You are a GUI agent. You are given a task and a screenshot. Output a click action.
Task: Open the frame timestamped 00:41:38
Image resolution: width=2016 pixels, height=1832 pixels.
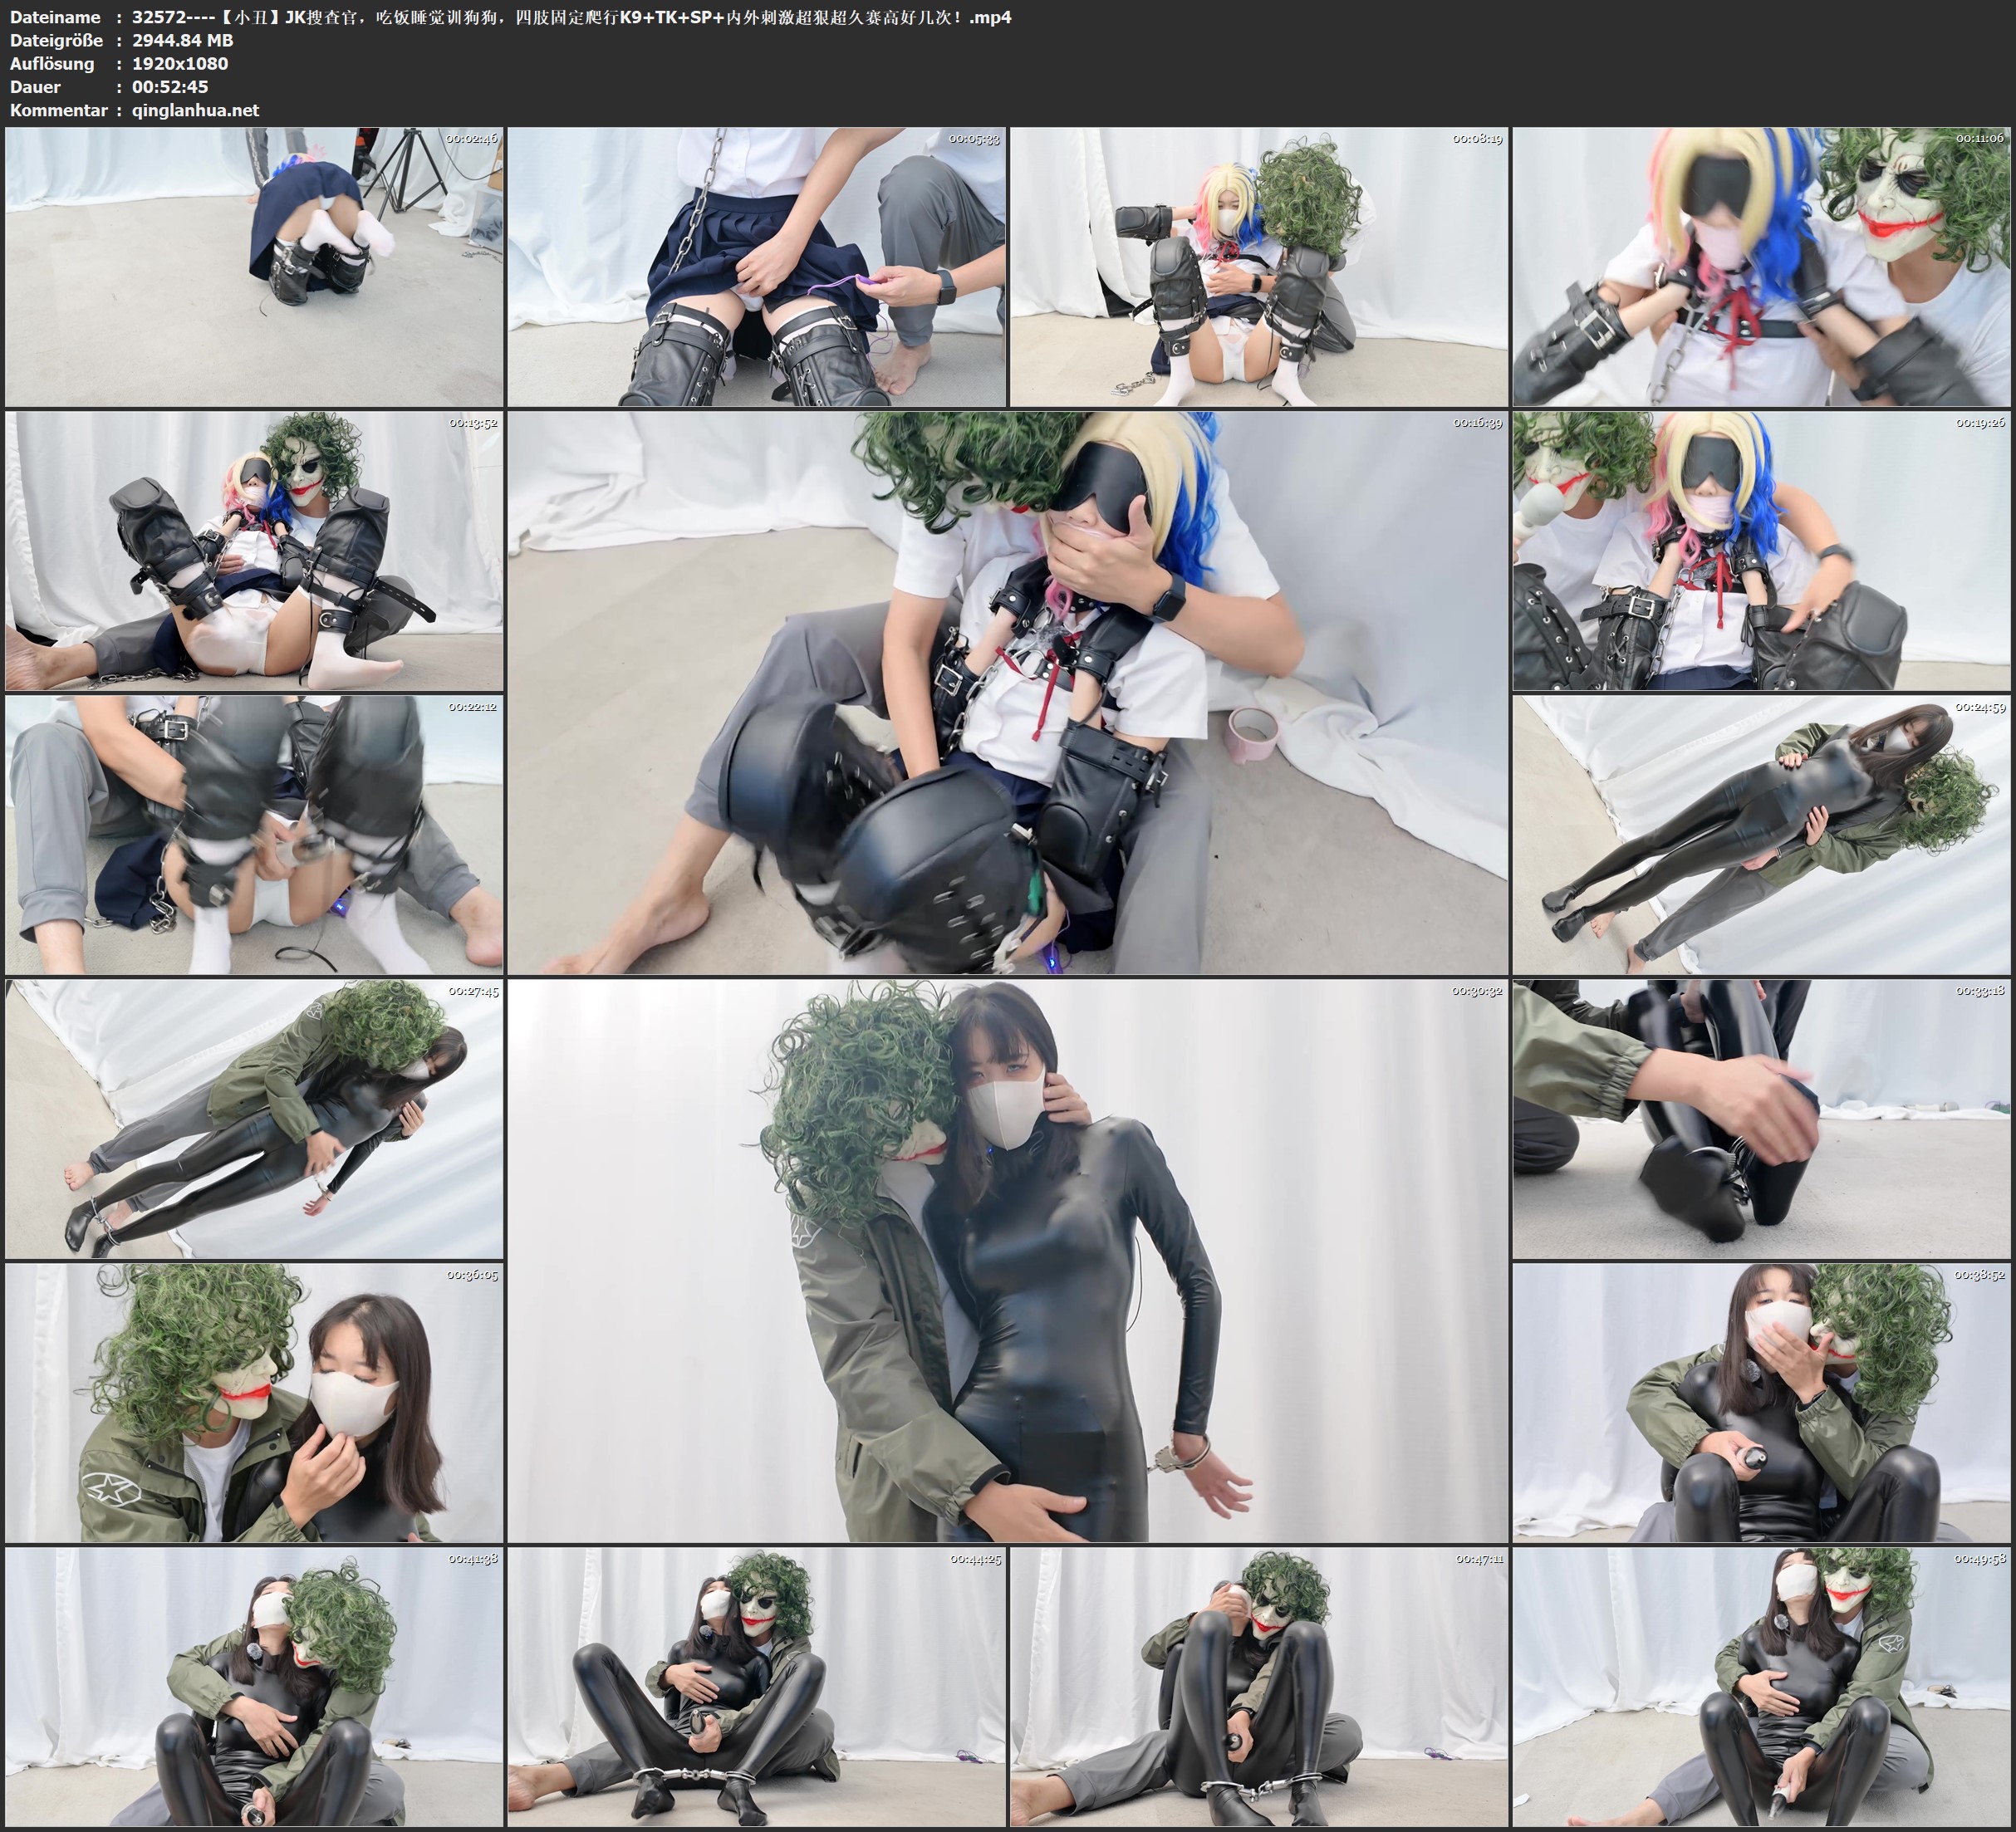[x=254, y=1687]
